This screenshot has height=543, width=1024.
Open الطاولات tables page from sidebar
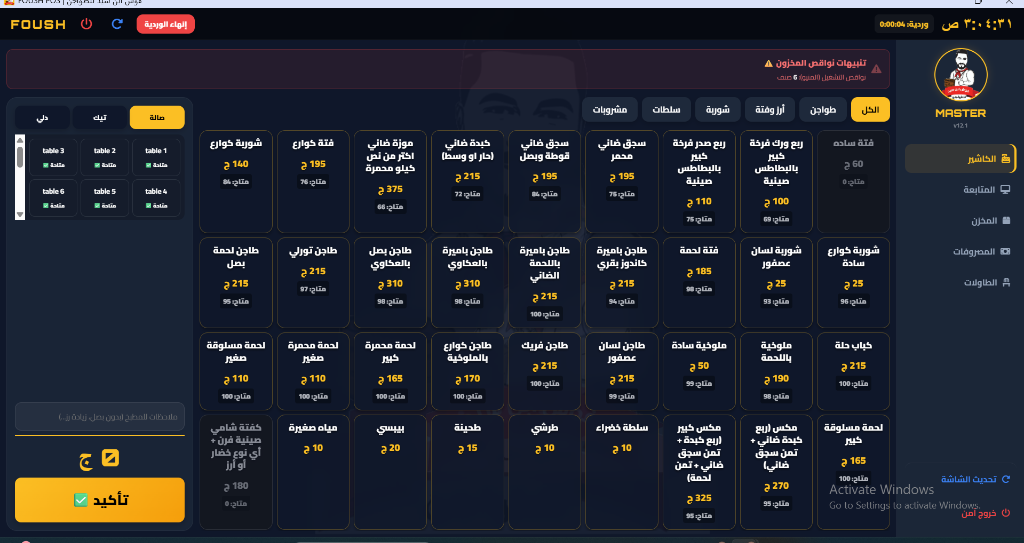[x=960, y=282]
